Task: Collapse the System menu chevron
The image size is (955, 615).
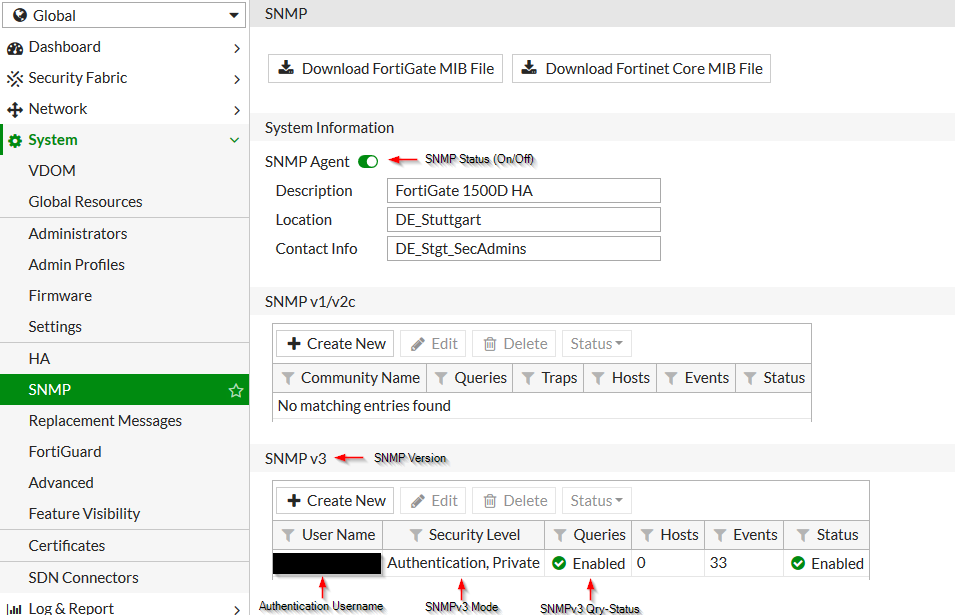Action: (234, 140)
